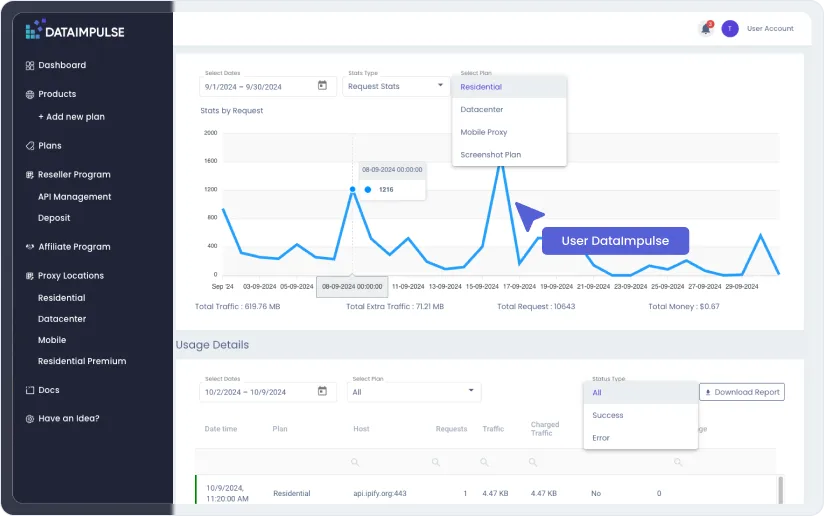Screen dimensions: 824x516
Task: Open Proxy Locations
Action: [71, 275]
